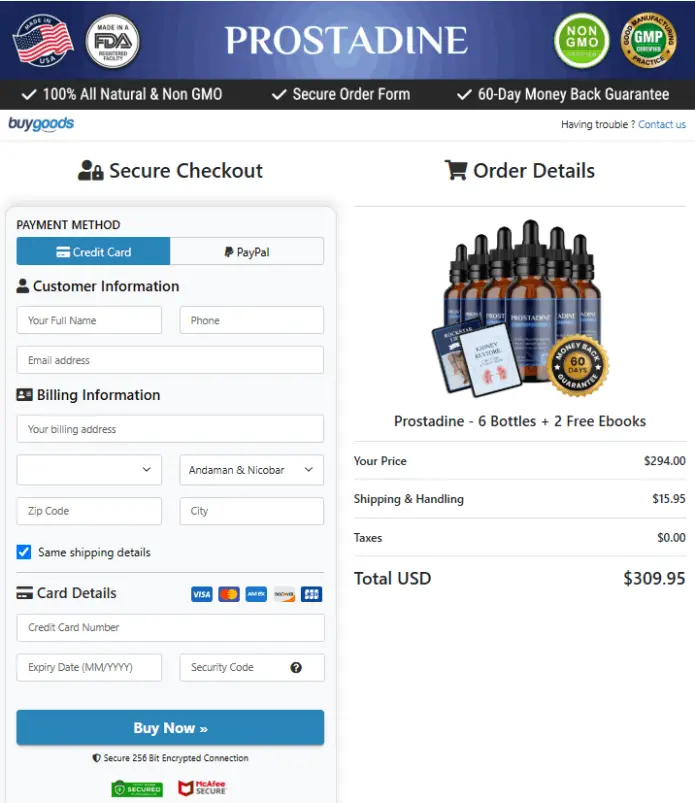Viewport: 695px width, 803px height.
Task: Focus the Your Full Name field
Action: (x=89, y=320)
